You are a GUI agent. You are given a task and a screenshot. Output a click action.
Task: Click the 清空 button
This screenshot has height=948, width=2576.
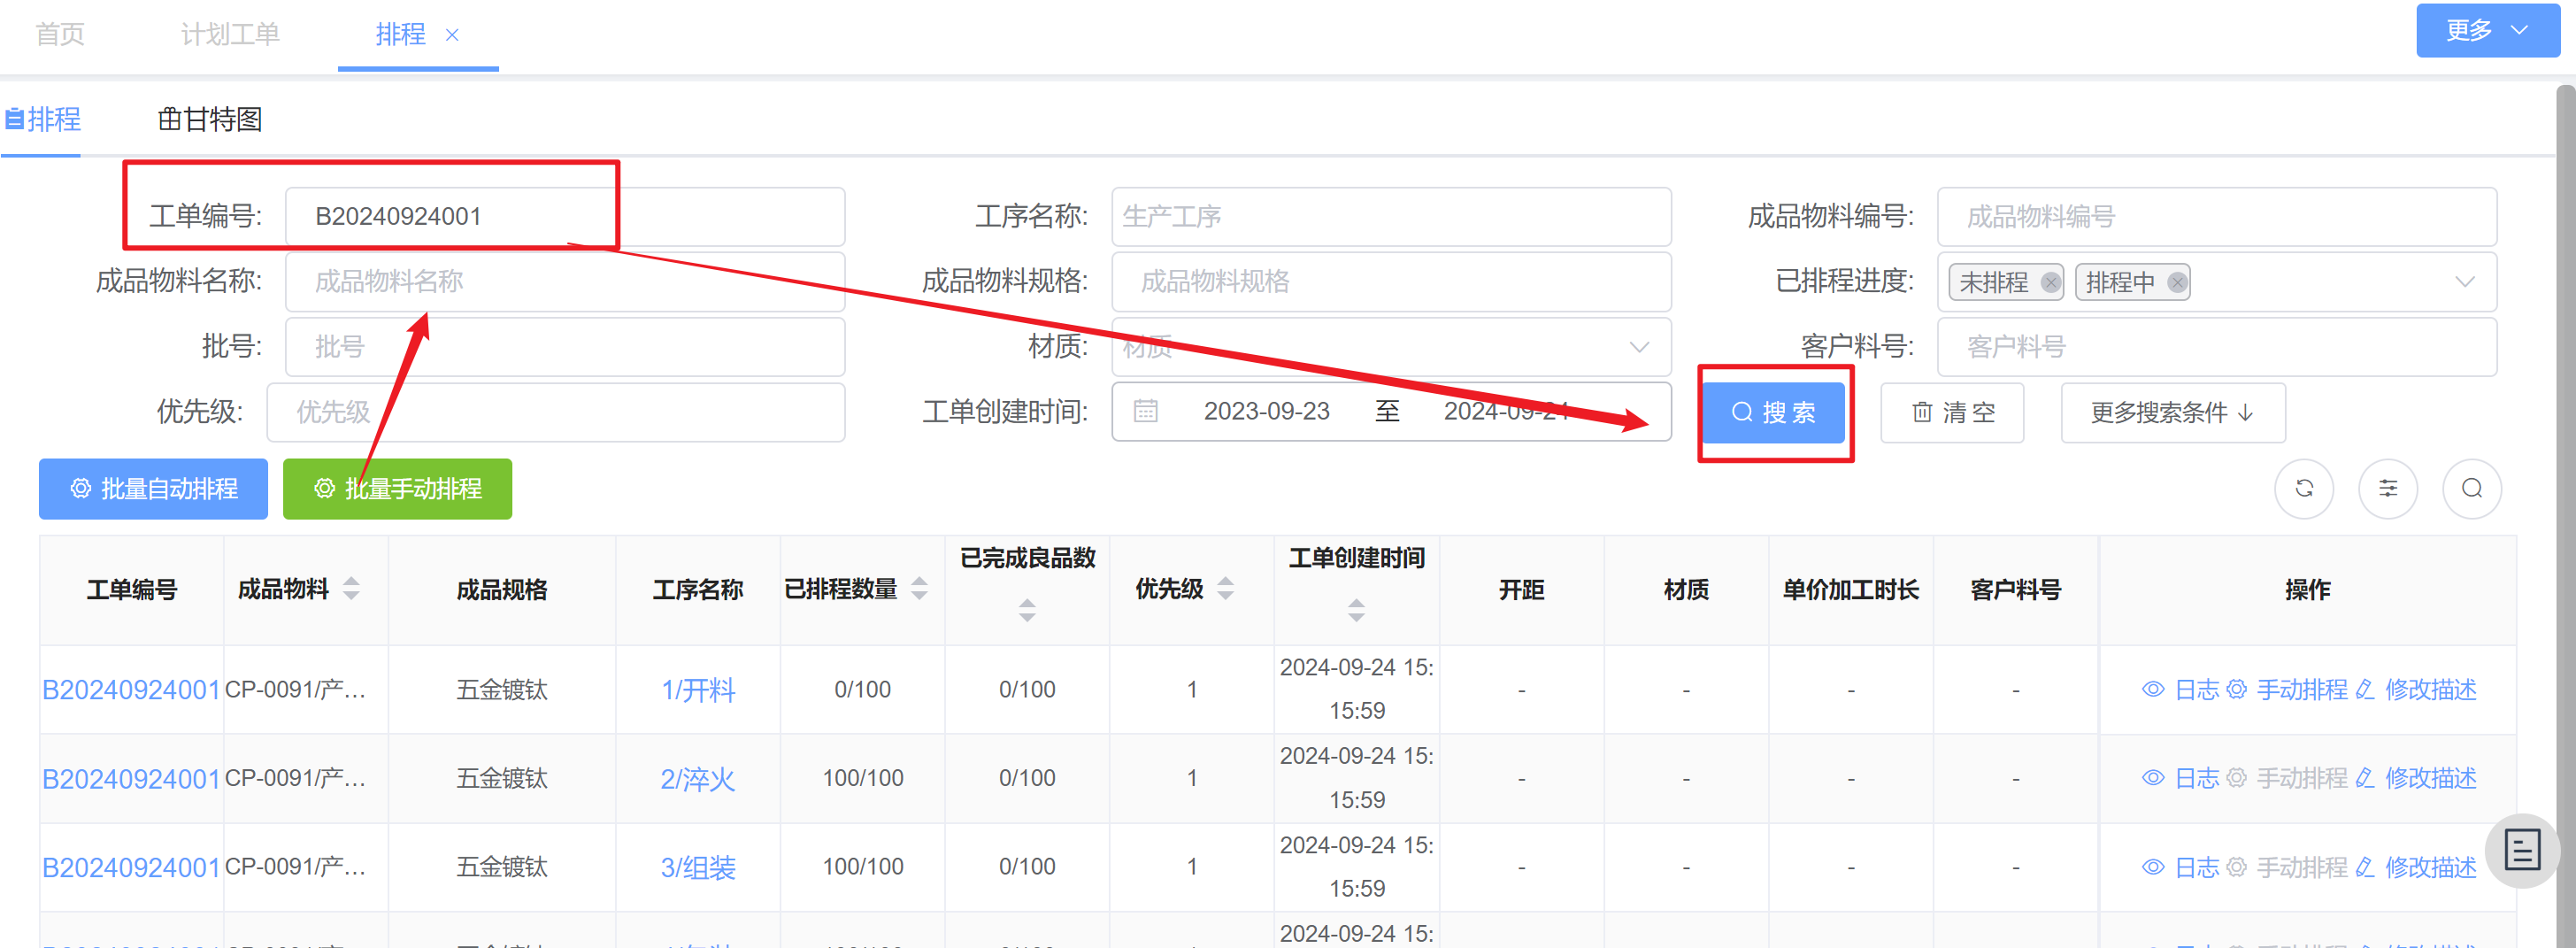tap(1952, 412)
